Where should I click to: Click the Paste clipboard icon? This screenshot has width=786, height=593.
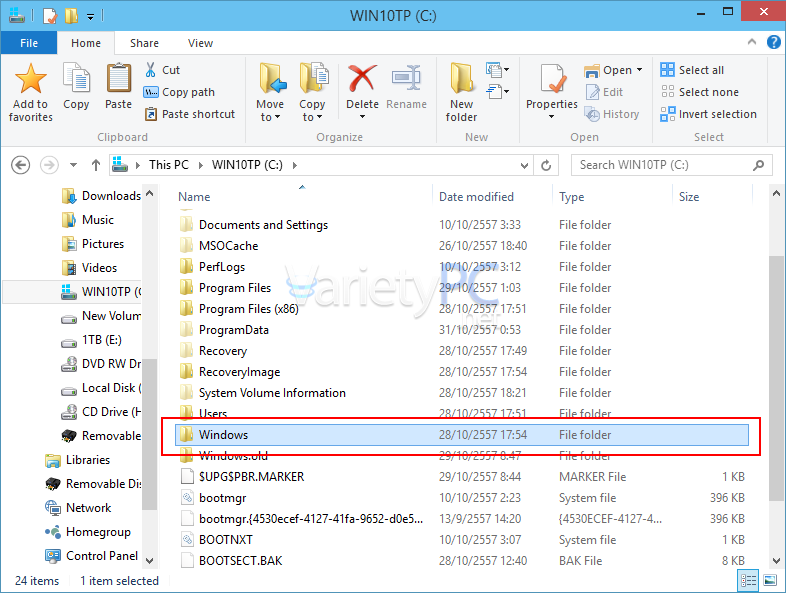(x=119, y=78)
